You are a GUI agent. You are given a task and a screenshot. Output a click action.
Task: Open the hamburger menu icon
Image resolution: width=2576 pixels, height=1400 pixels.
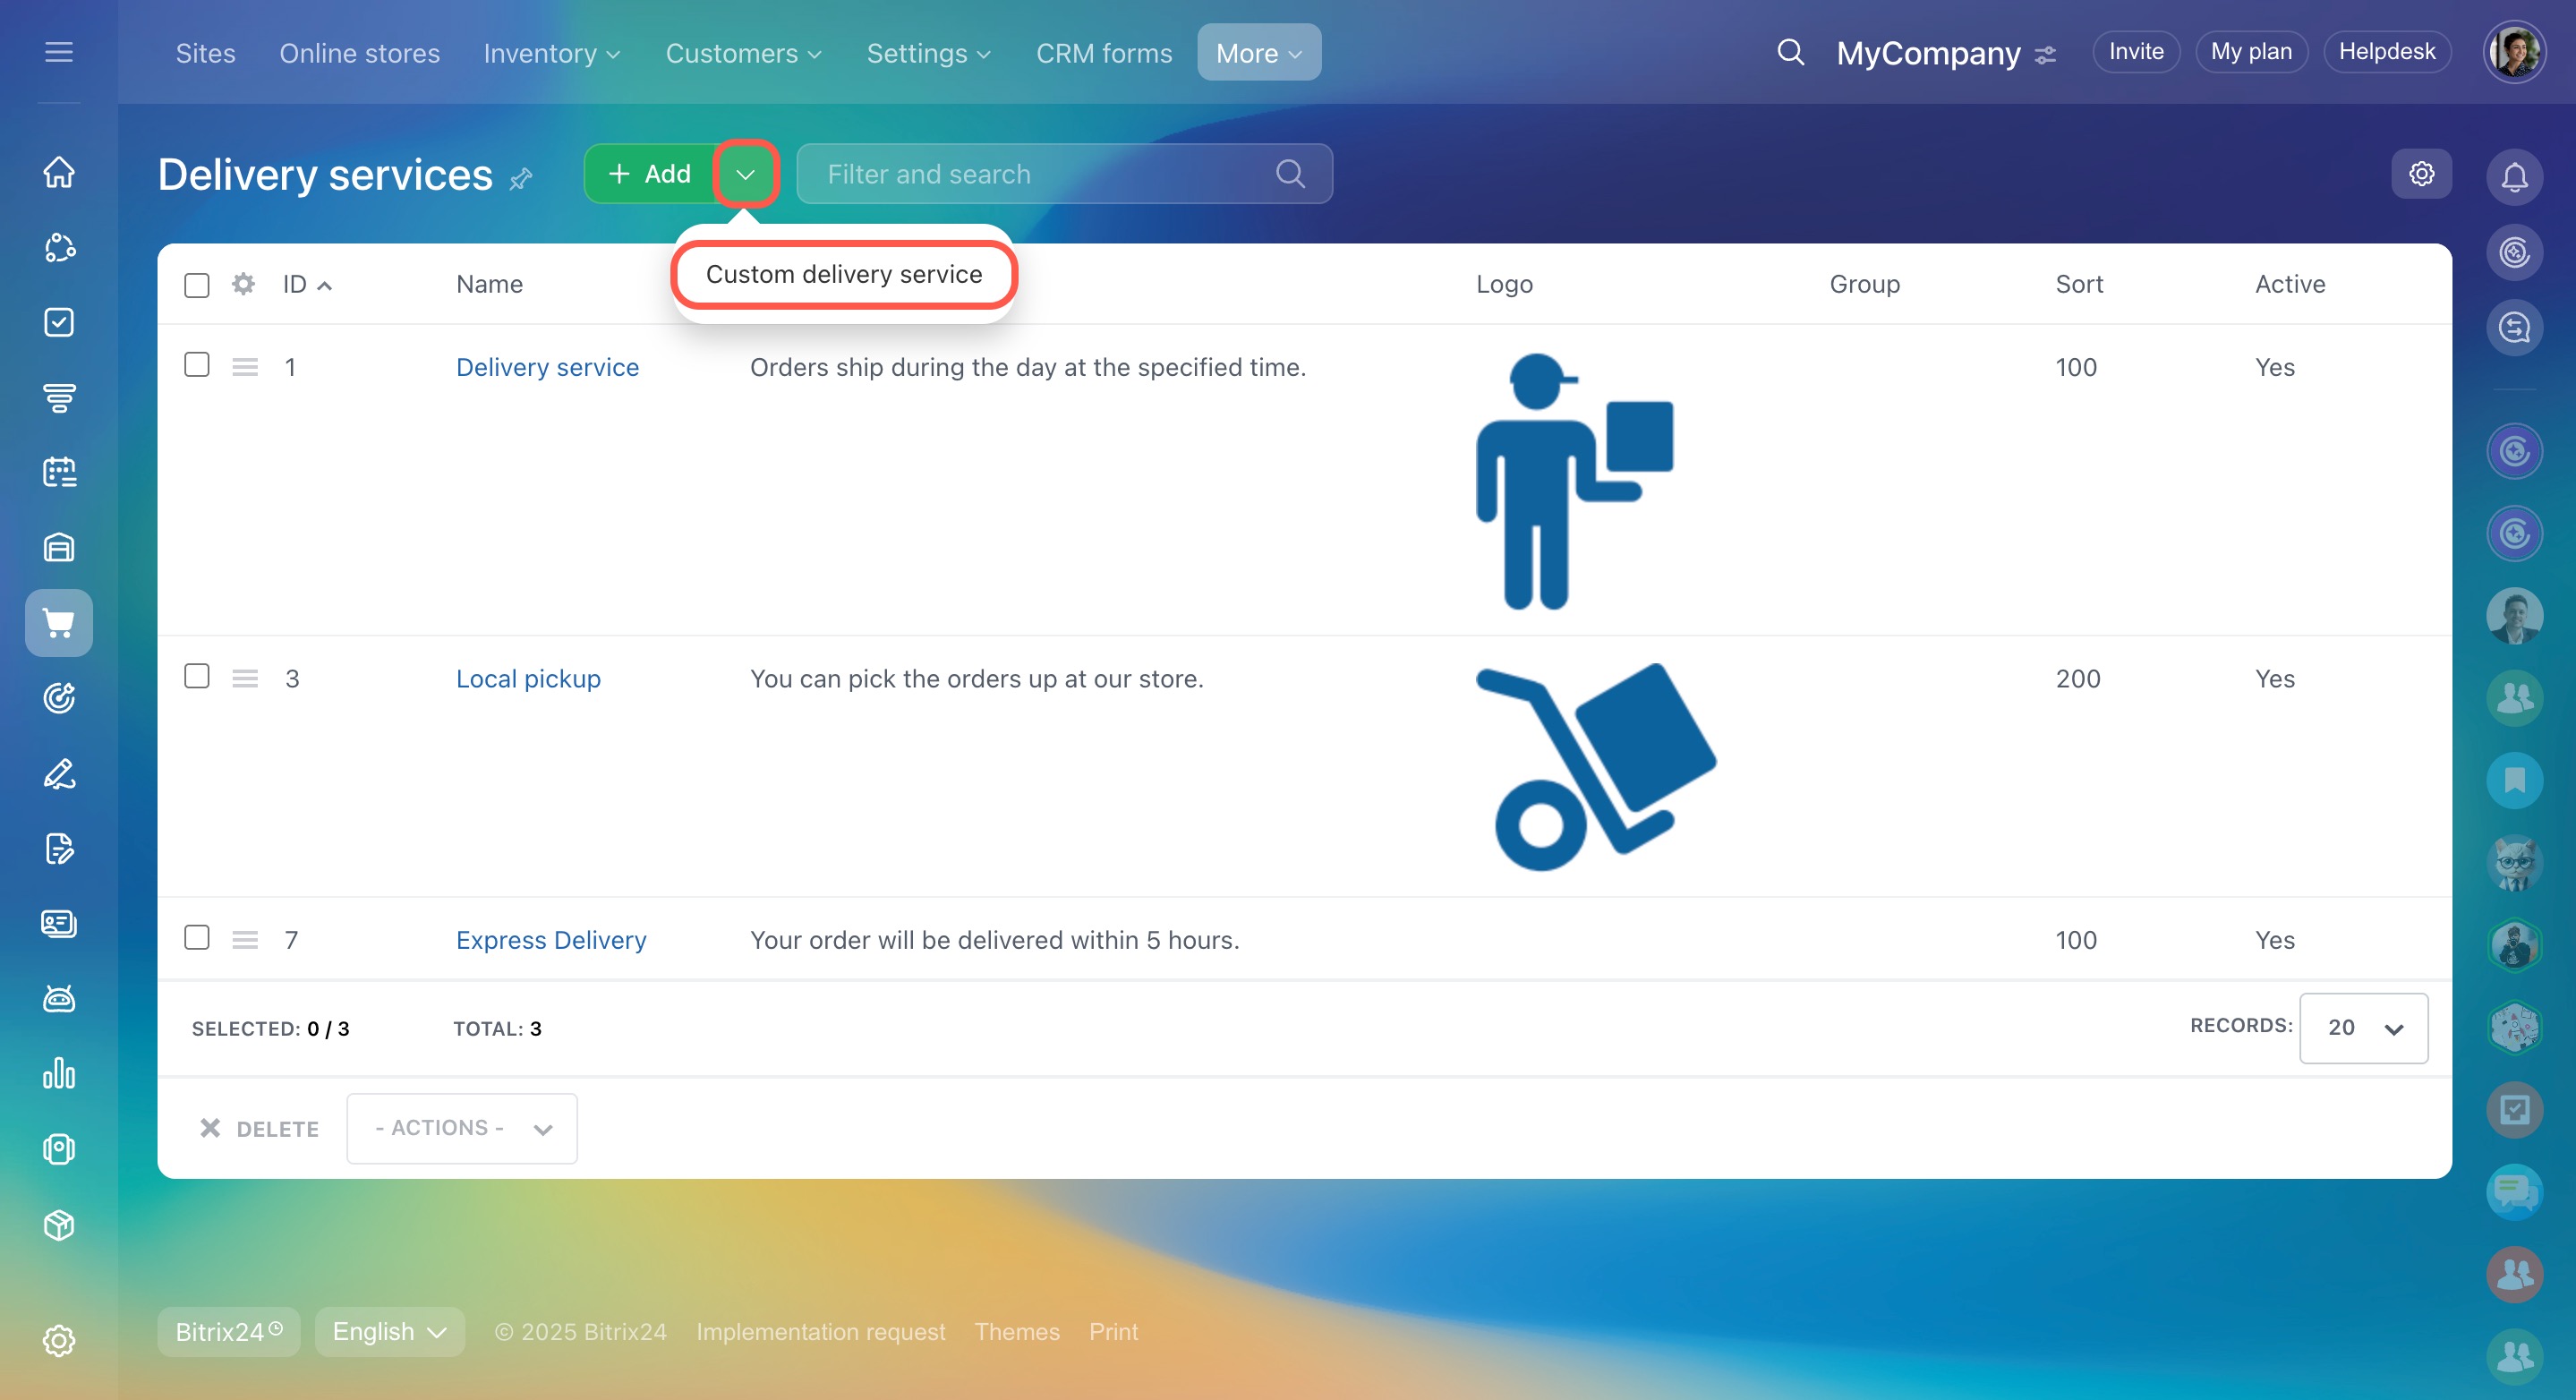(x=59, y=52)
